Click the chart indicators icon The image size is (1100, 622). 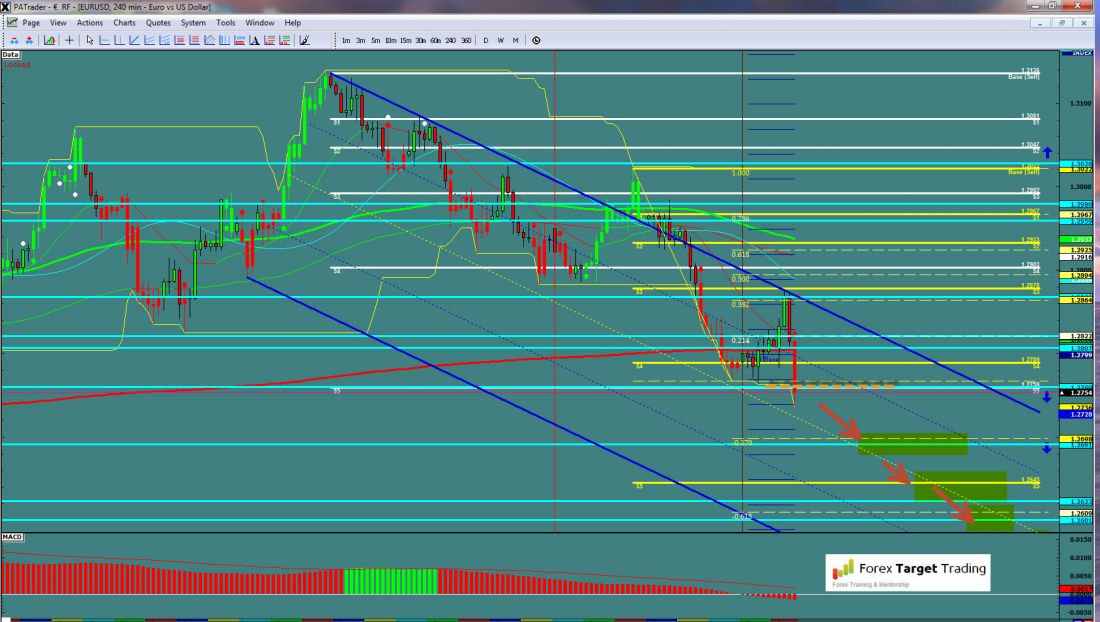48,40
